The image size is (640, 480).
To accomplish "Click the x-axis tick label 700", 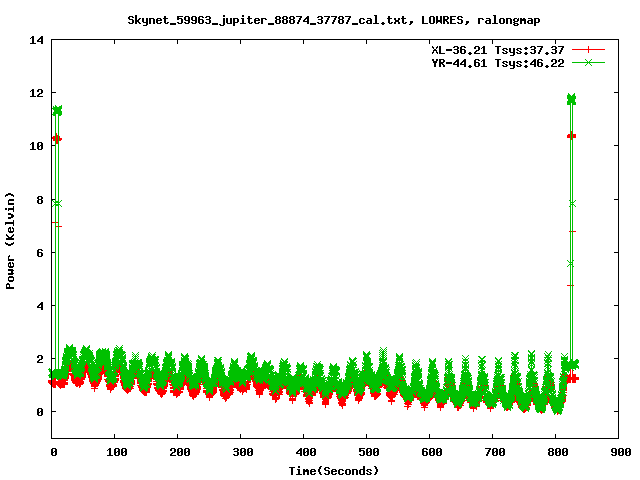I will pyautogui.click(x=495, y=452).
